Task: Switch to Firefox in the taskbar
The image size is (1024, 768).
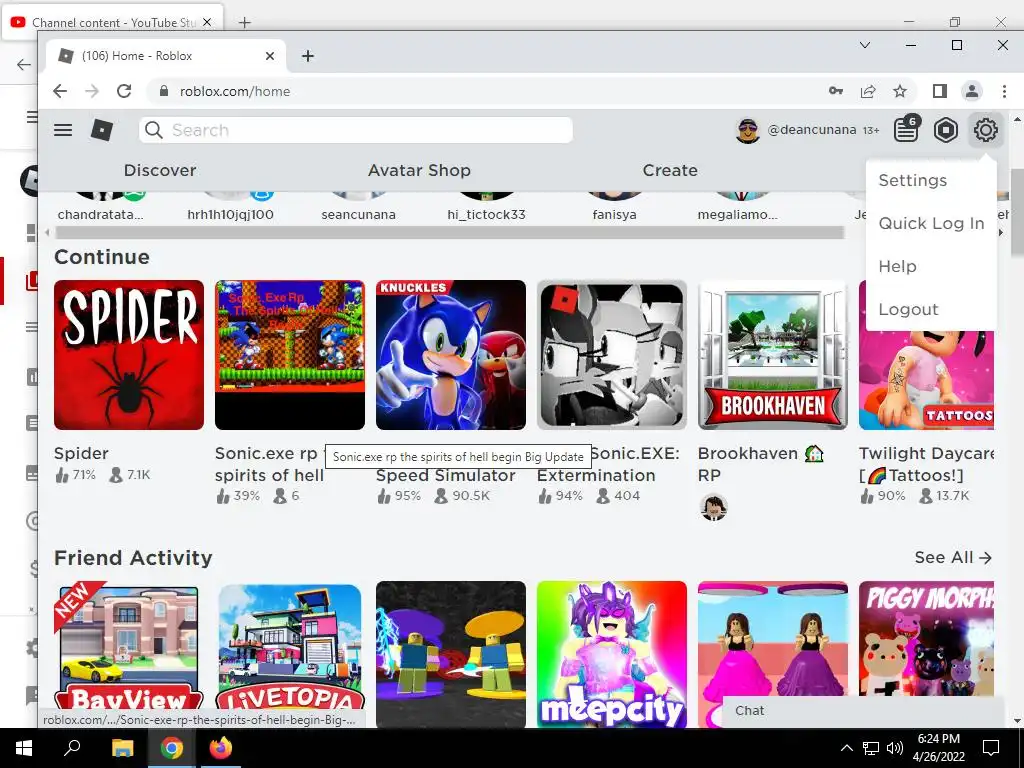Action: coord(221,748)
